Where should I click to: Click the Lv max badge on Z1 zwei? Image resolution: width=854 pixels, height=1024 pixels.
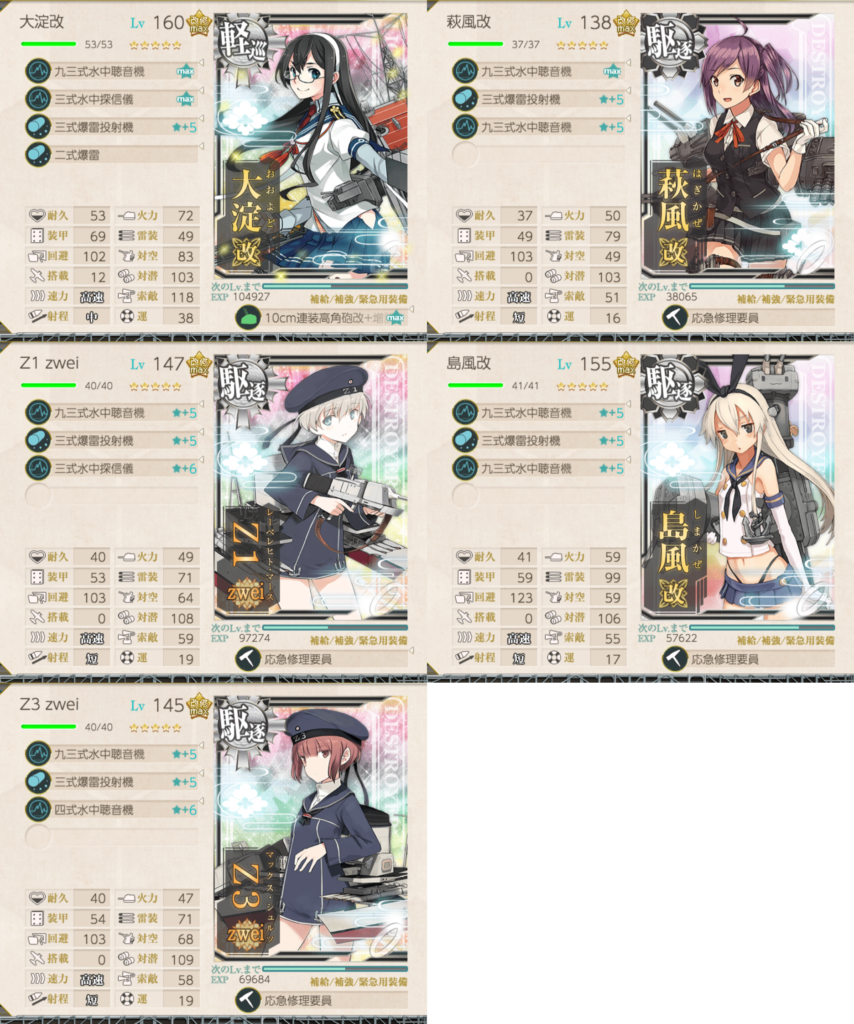(198, 366)
